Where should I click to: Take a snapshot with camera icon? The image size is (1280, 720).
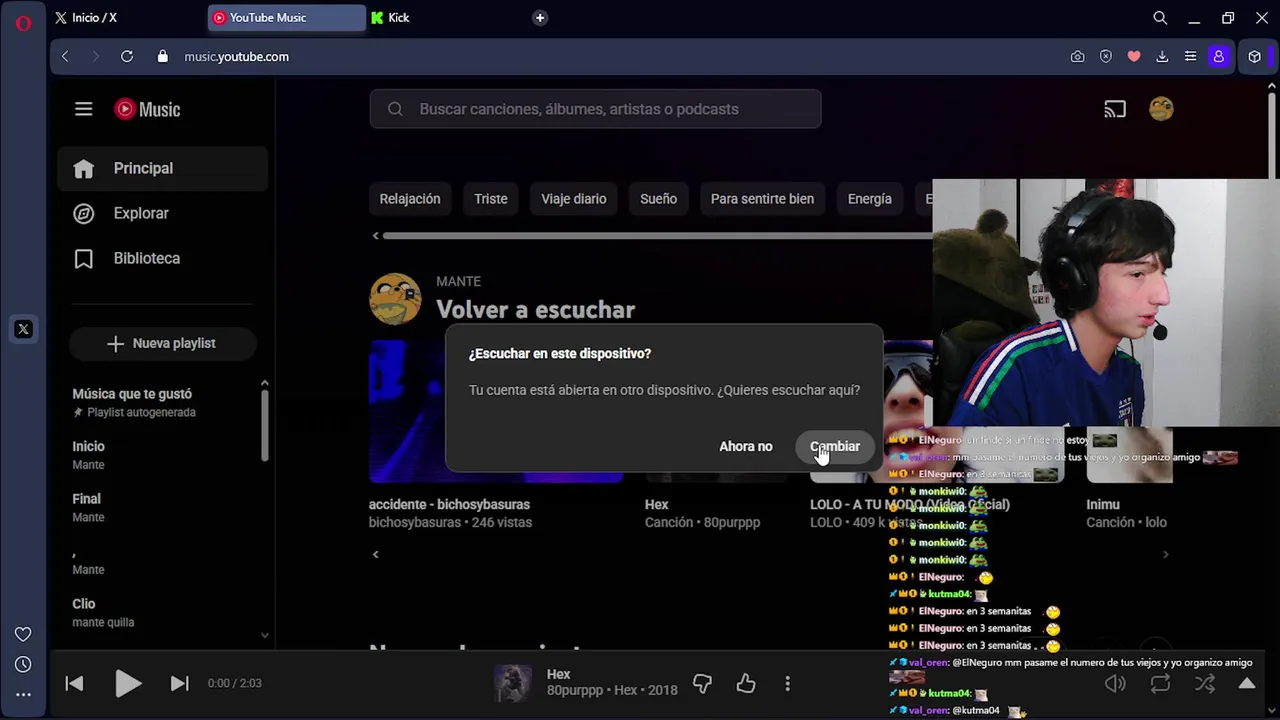click(x=1077, y=57)
